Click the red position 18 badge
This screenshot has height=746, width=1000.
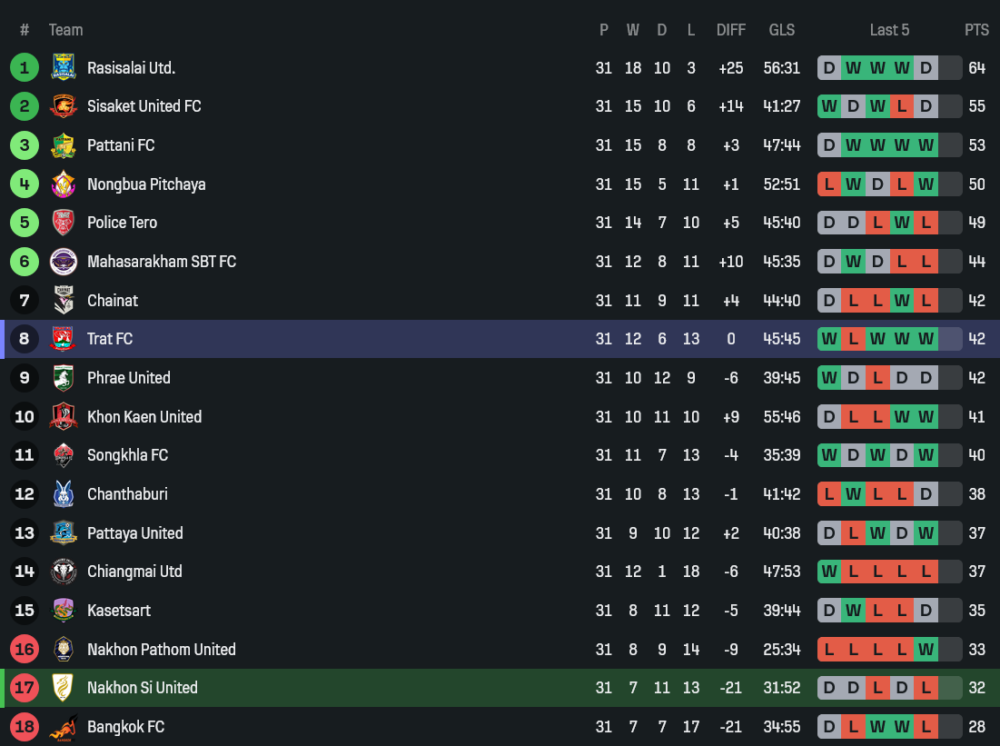(24, 727)
